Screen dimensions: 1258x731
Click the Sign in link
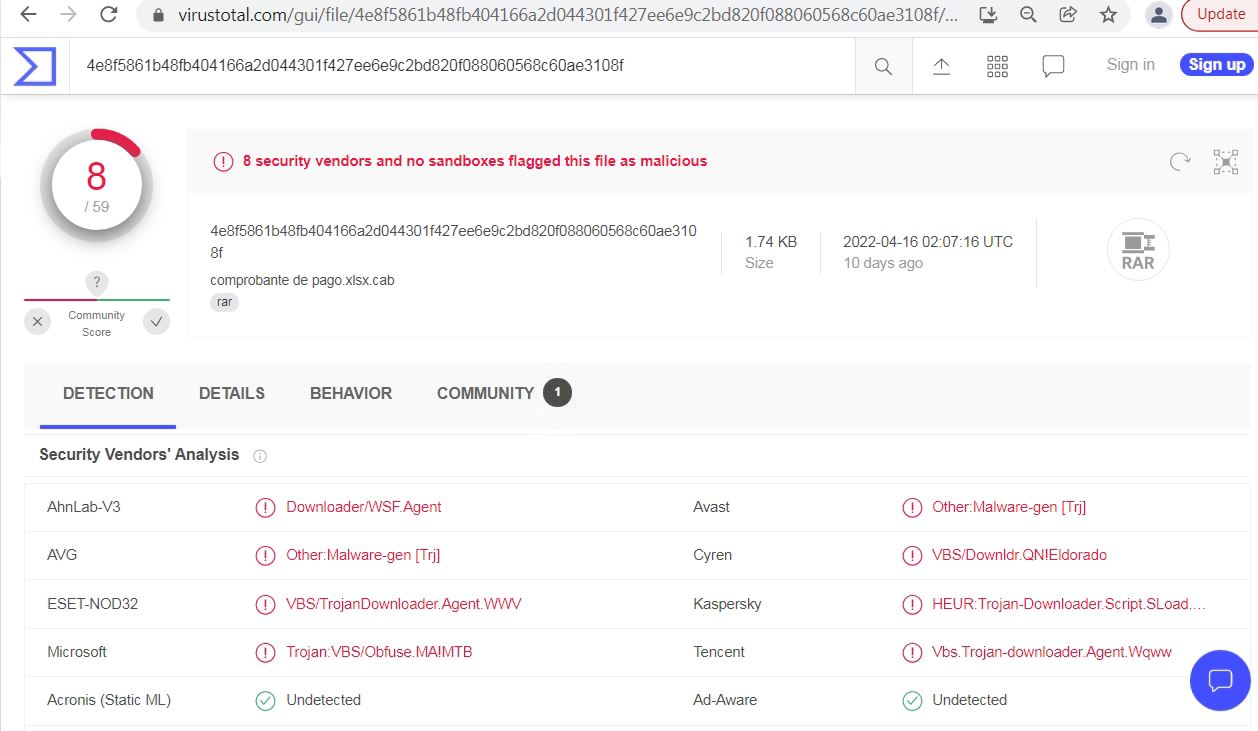[x=1130, y=65]
